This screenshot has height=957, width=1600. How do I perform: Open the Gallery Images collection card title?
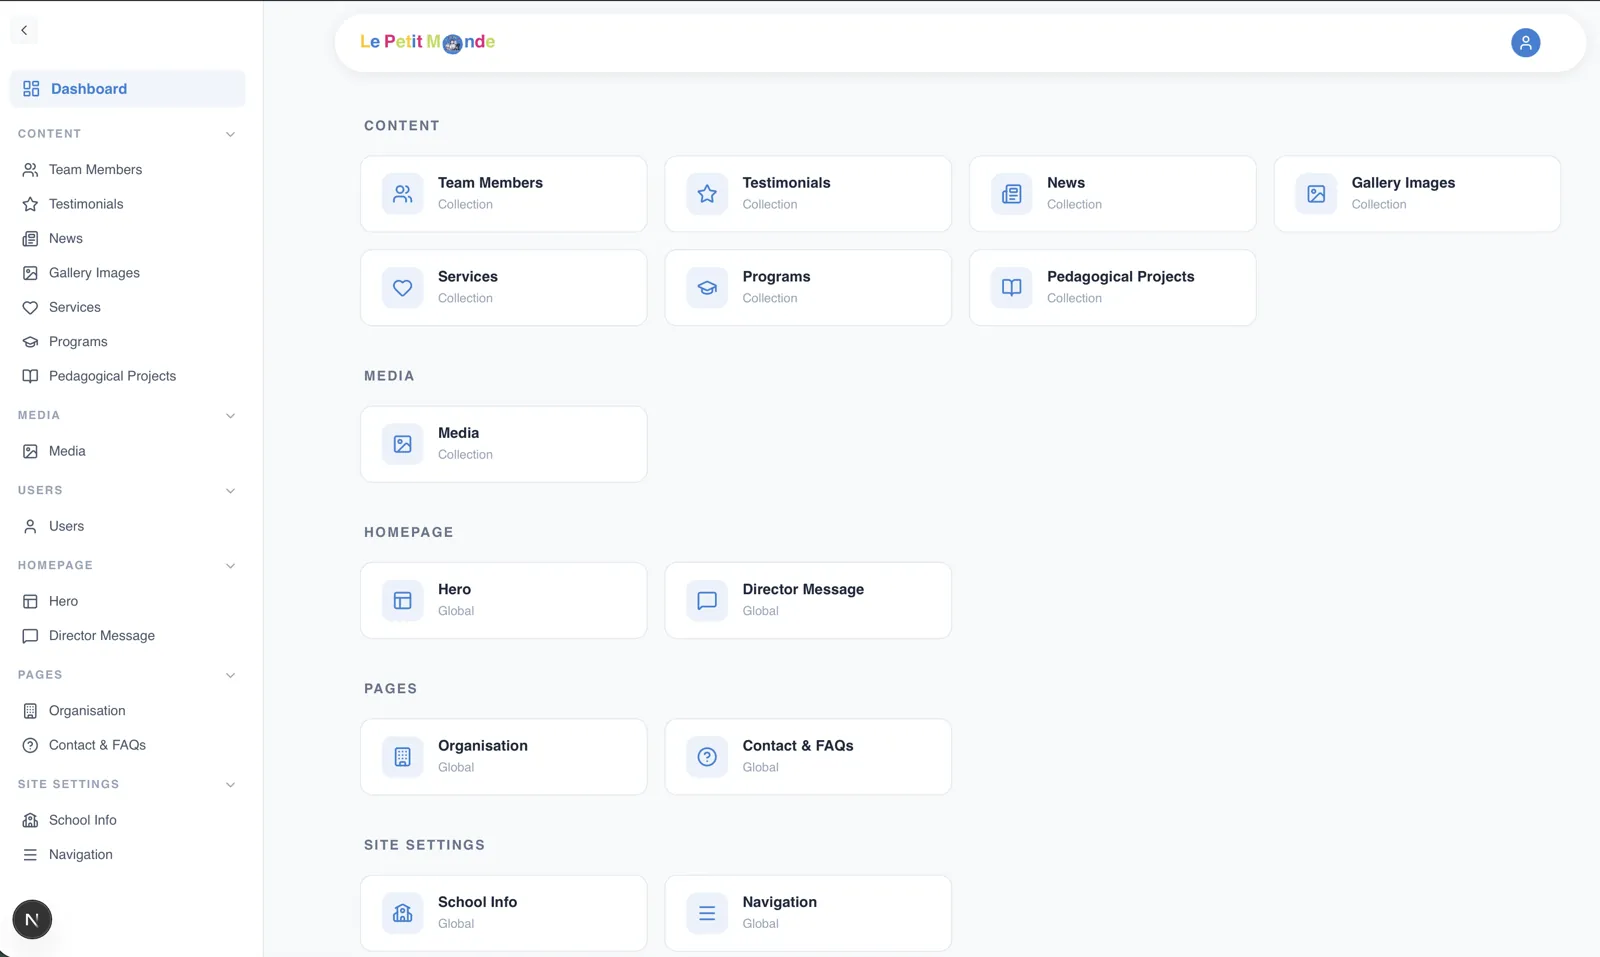(x=1403, y=183)
